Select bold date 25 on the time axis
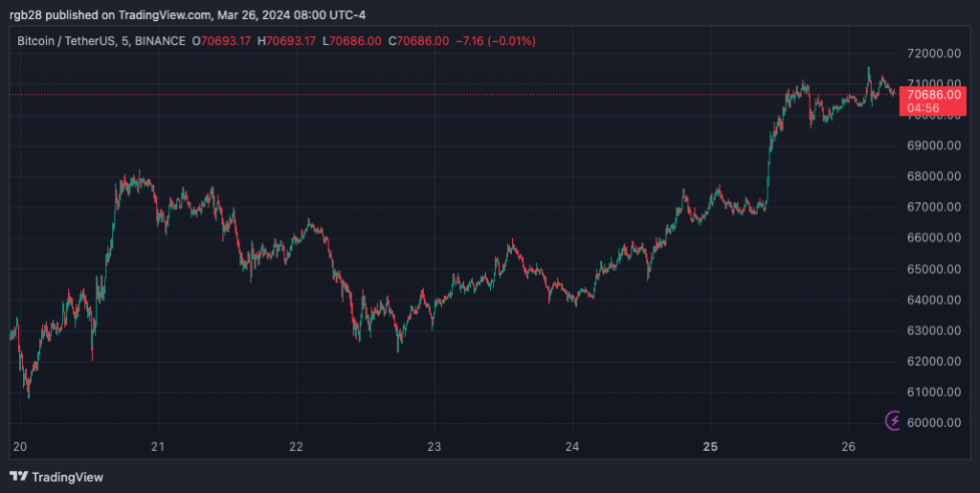Viewport: 980px width, 493px height. (710, 446)
